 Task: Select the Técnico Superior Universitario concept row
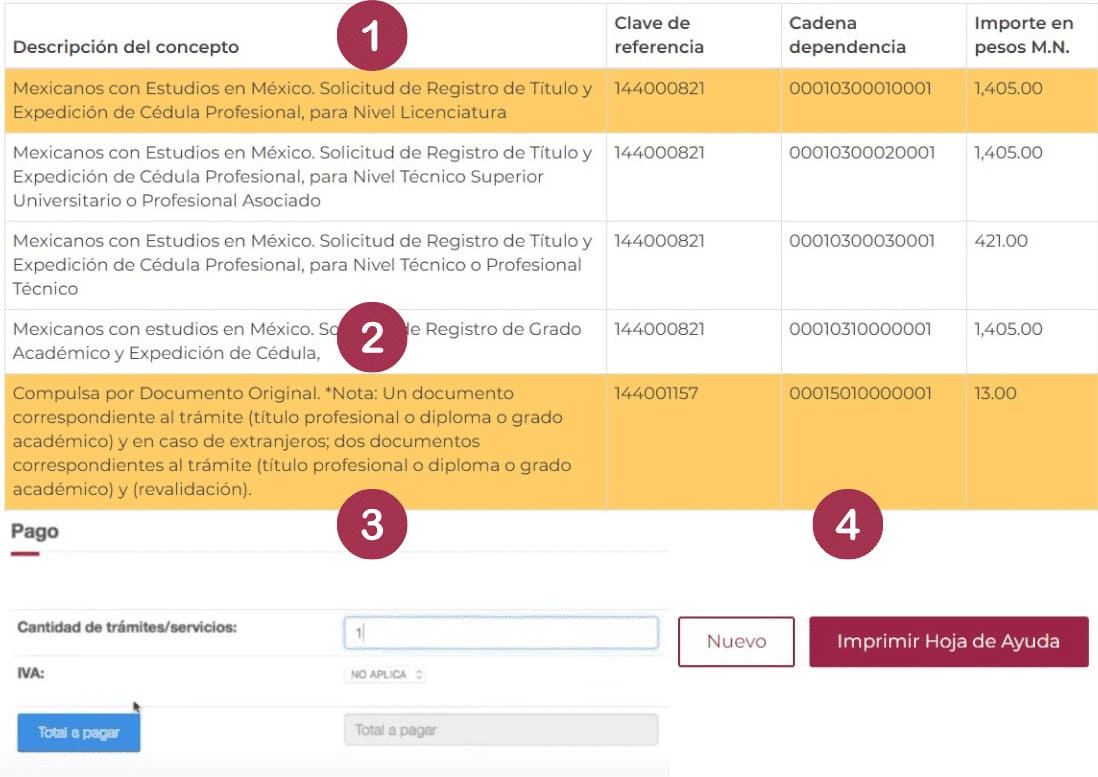click(x=300, y=177)
